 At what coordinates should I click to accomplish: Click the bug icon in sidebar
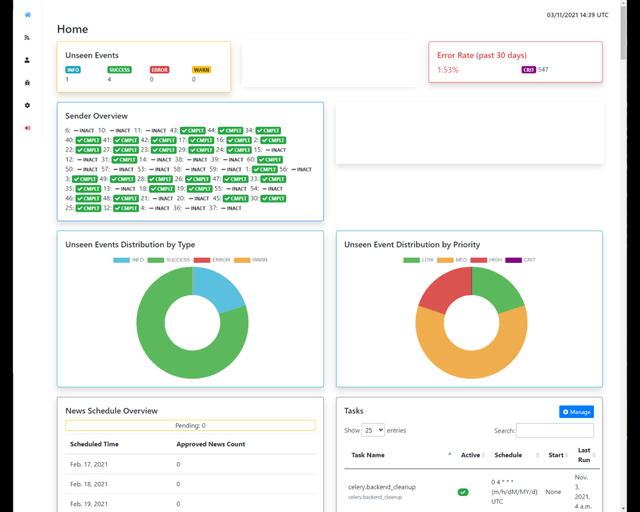[x=27, y=82]
